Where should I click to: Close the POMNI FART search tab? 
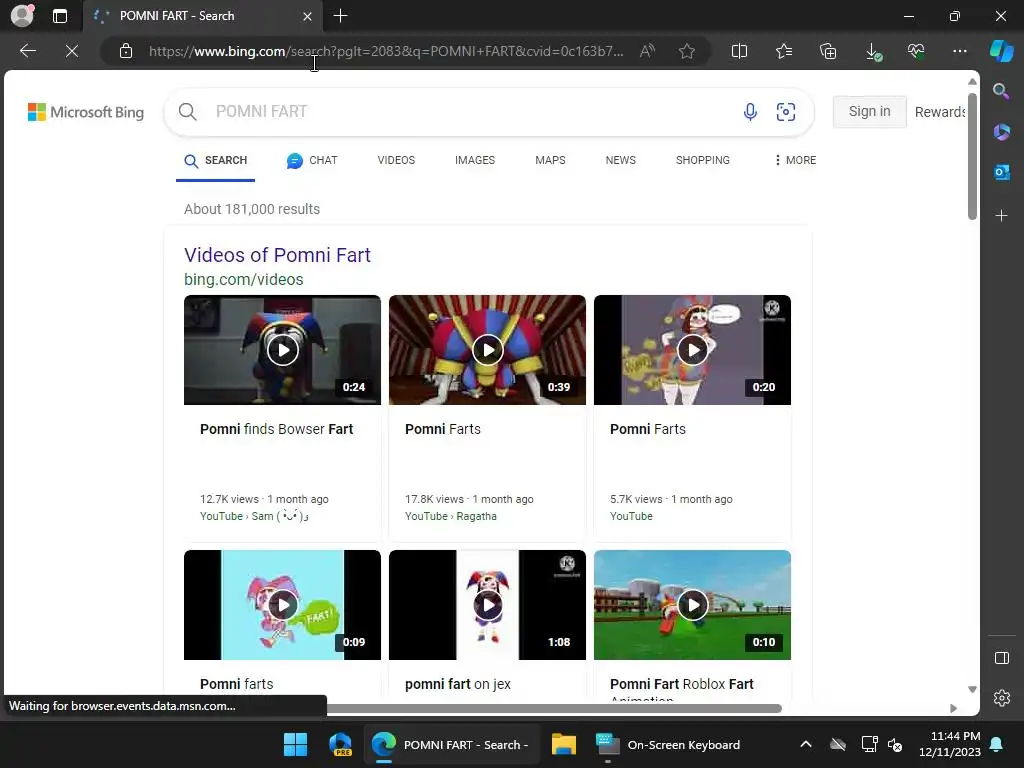[307, 16]
